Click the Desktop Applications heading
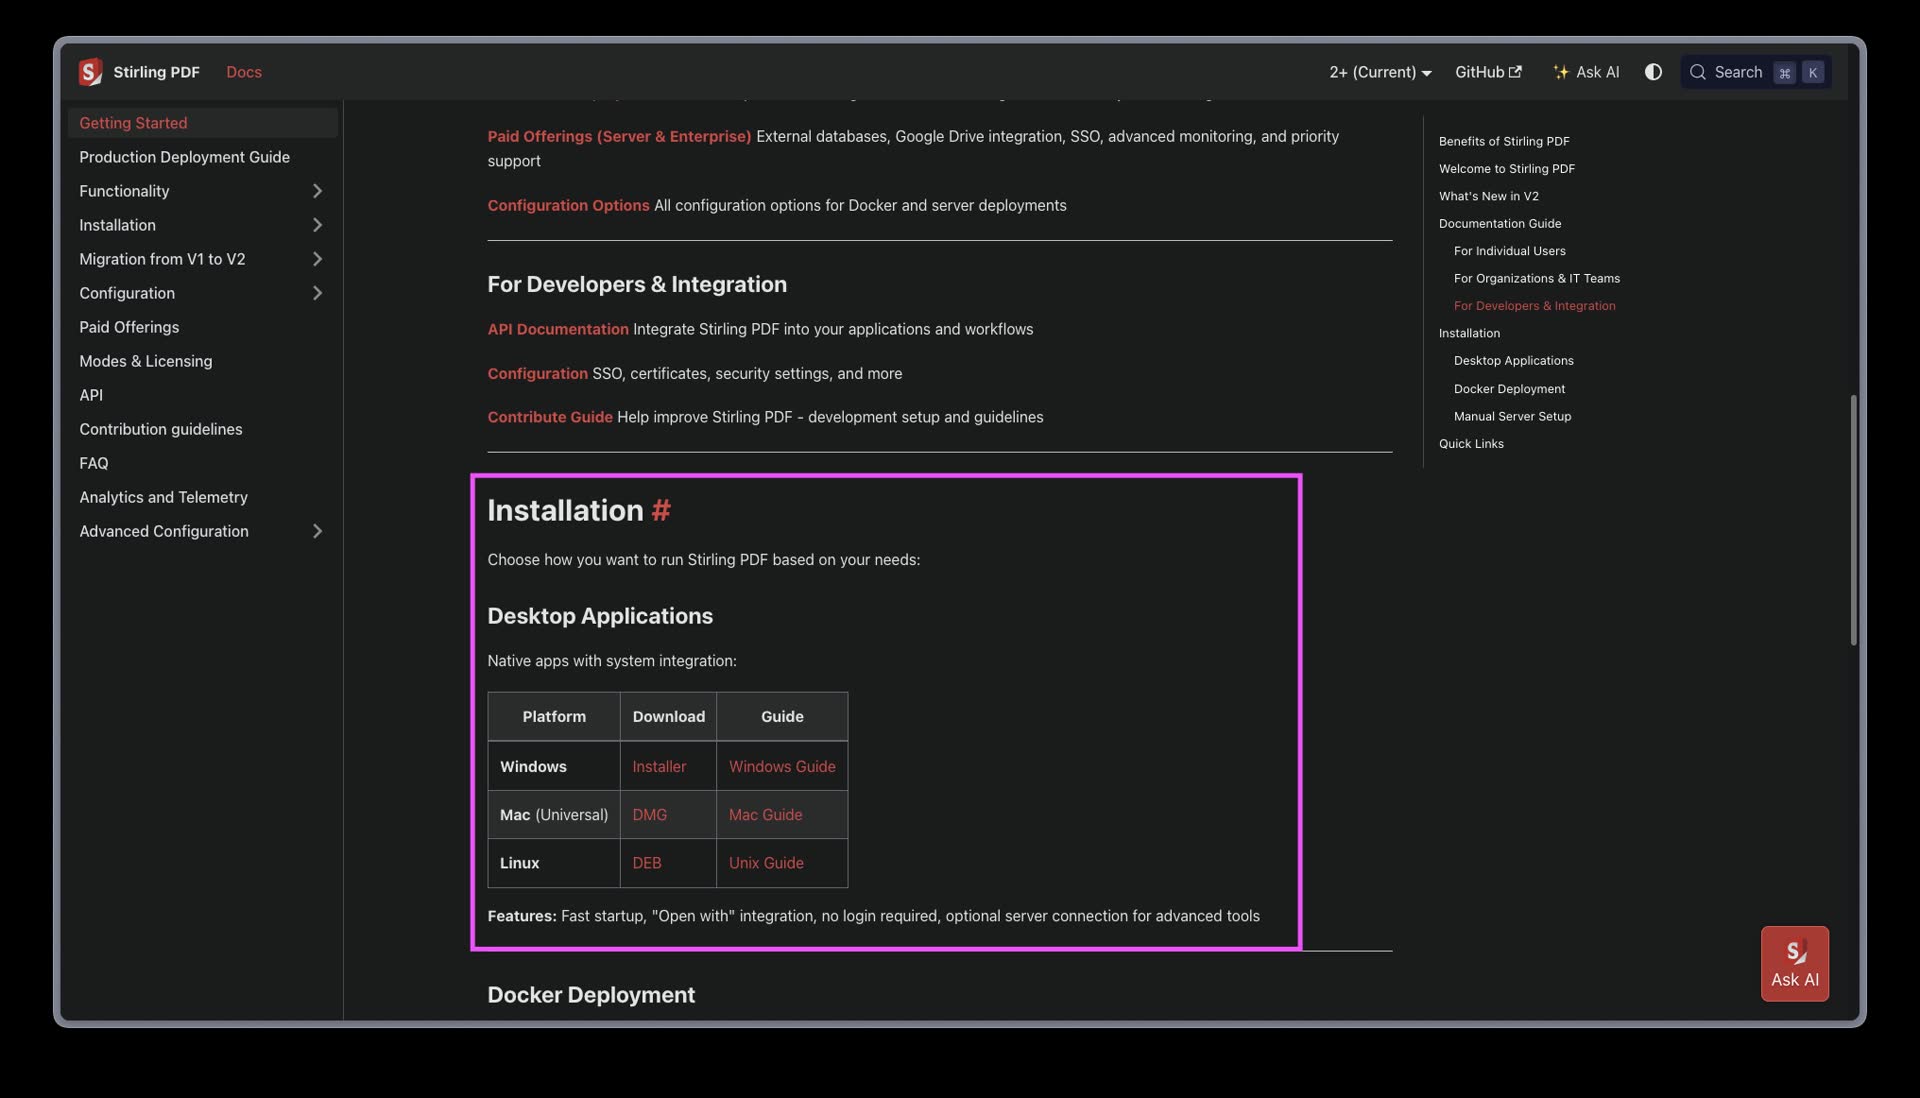Screen dimensions: 1920x1098 click(600, 616)
